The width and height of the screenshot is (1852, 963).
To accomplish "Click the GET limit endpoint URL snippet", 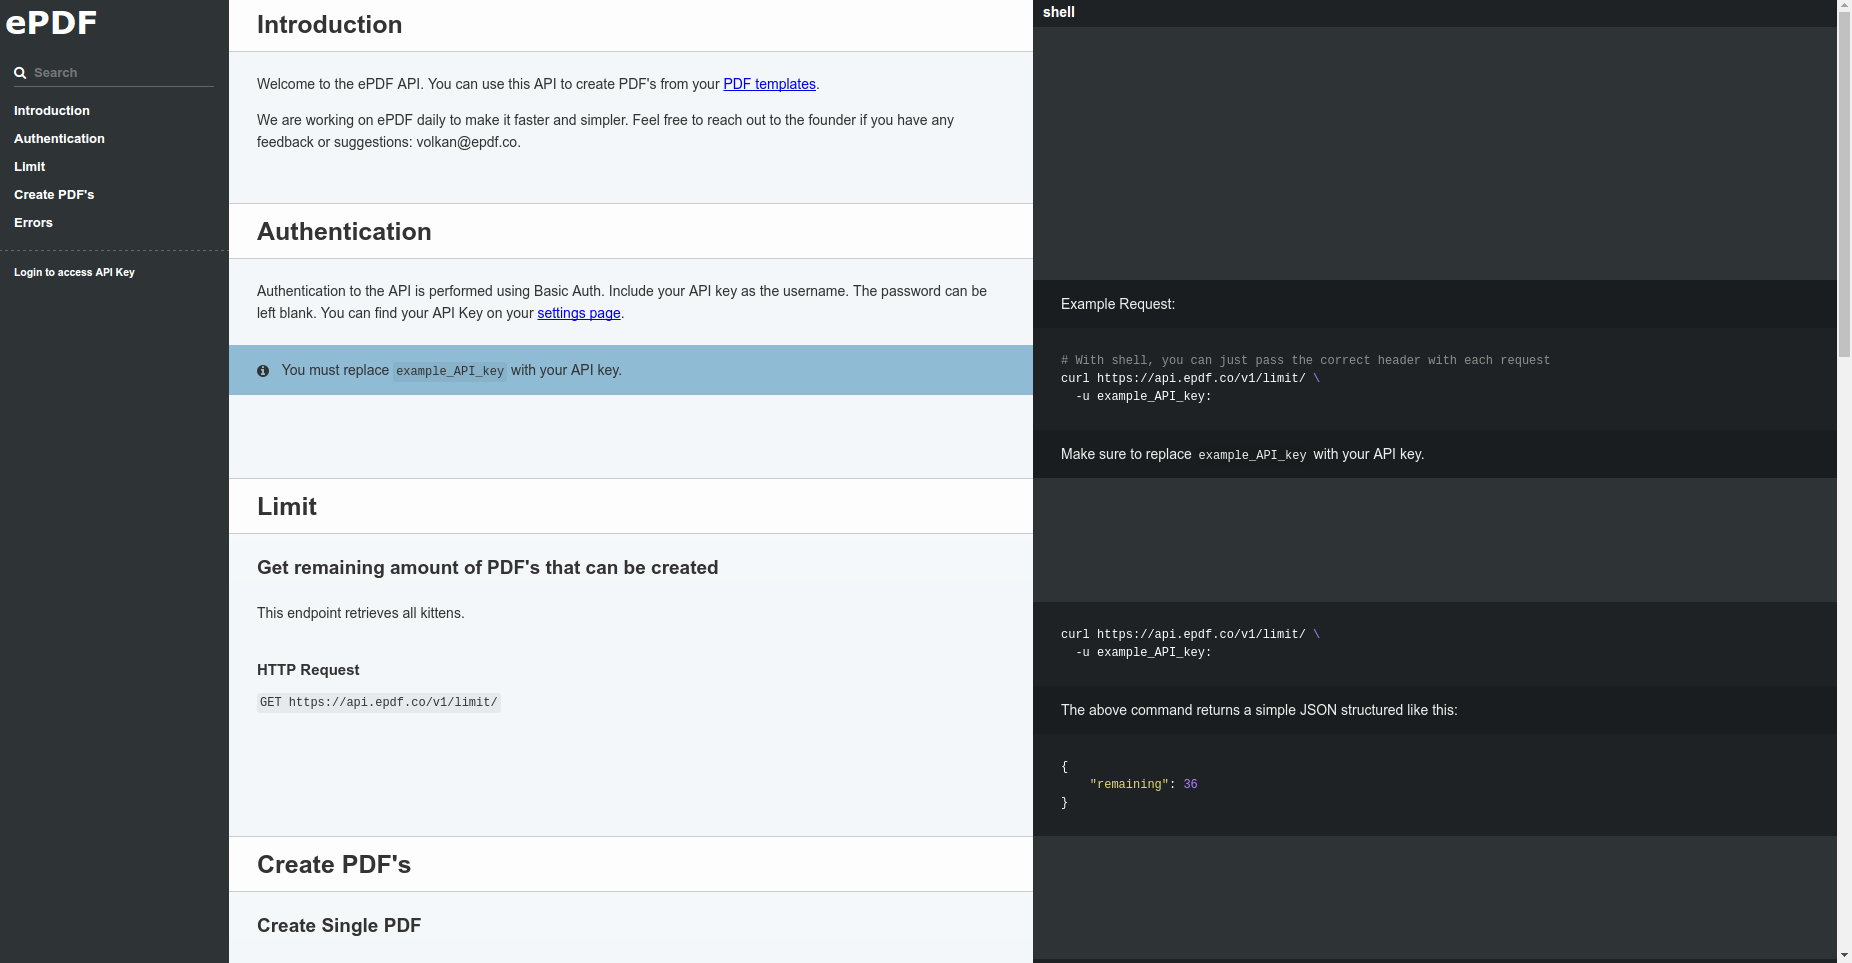I will click(378, 702).
